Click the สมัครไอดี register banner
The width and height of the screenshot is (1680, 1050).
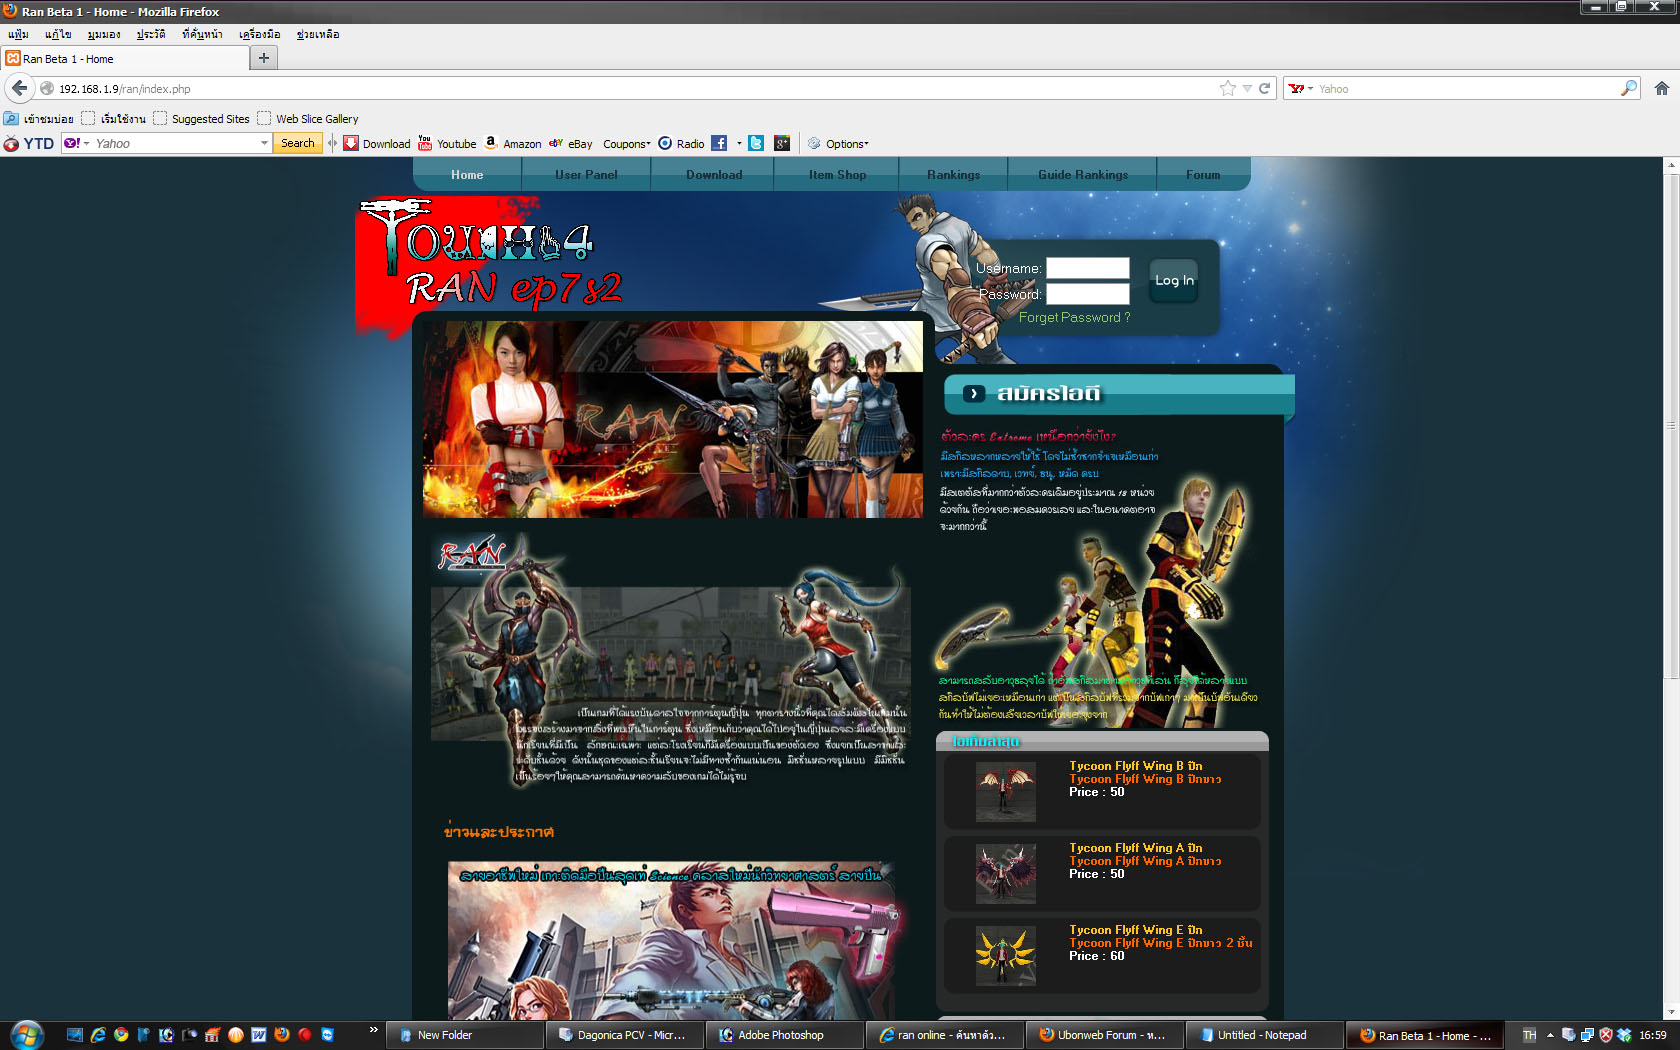1119,394
